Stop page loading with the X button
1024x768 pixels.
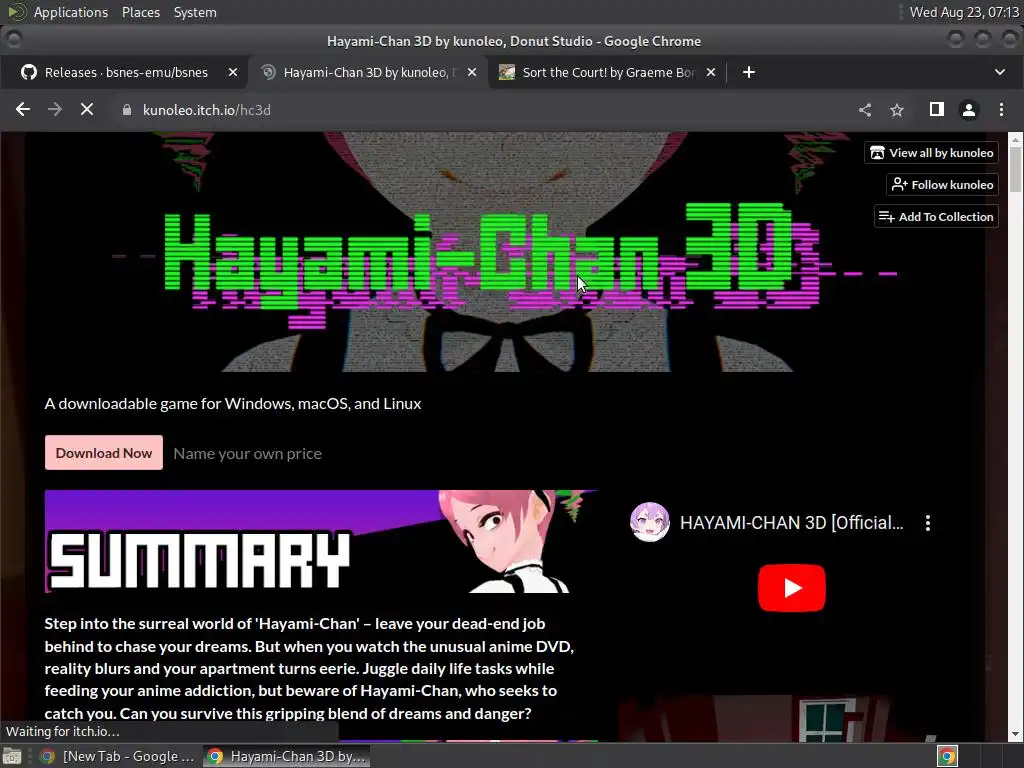click(87, 110)
